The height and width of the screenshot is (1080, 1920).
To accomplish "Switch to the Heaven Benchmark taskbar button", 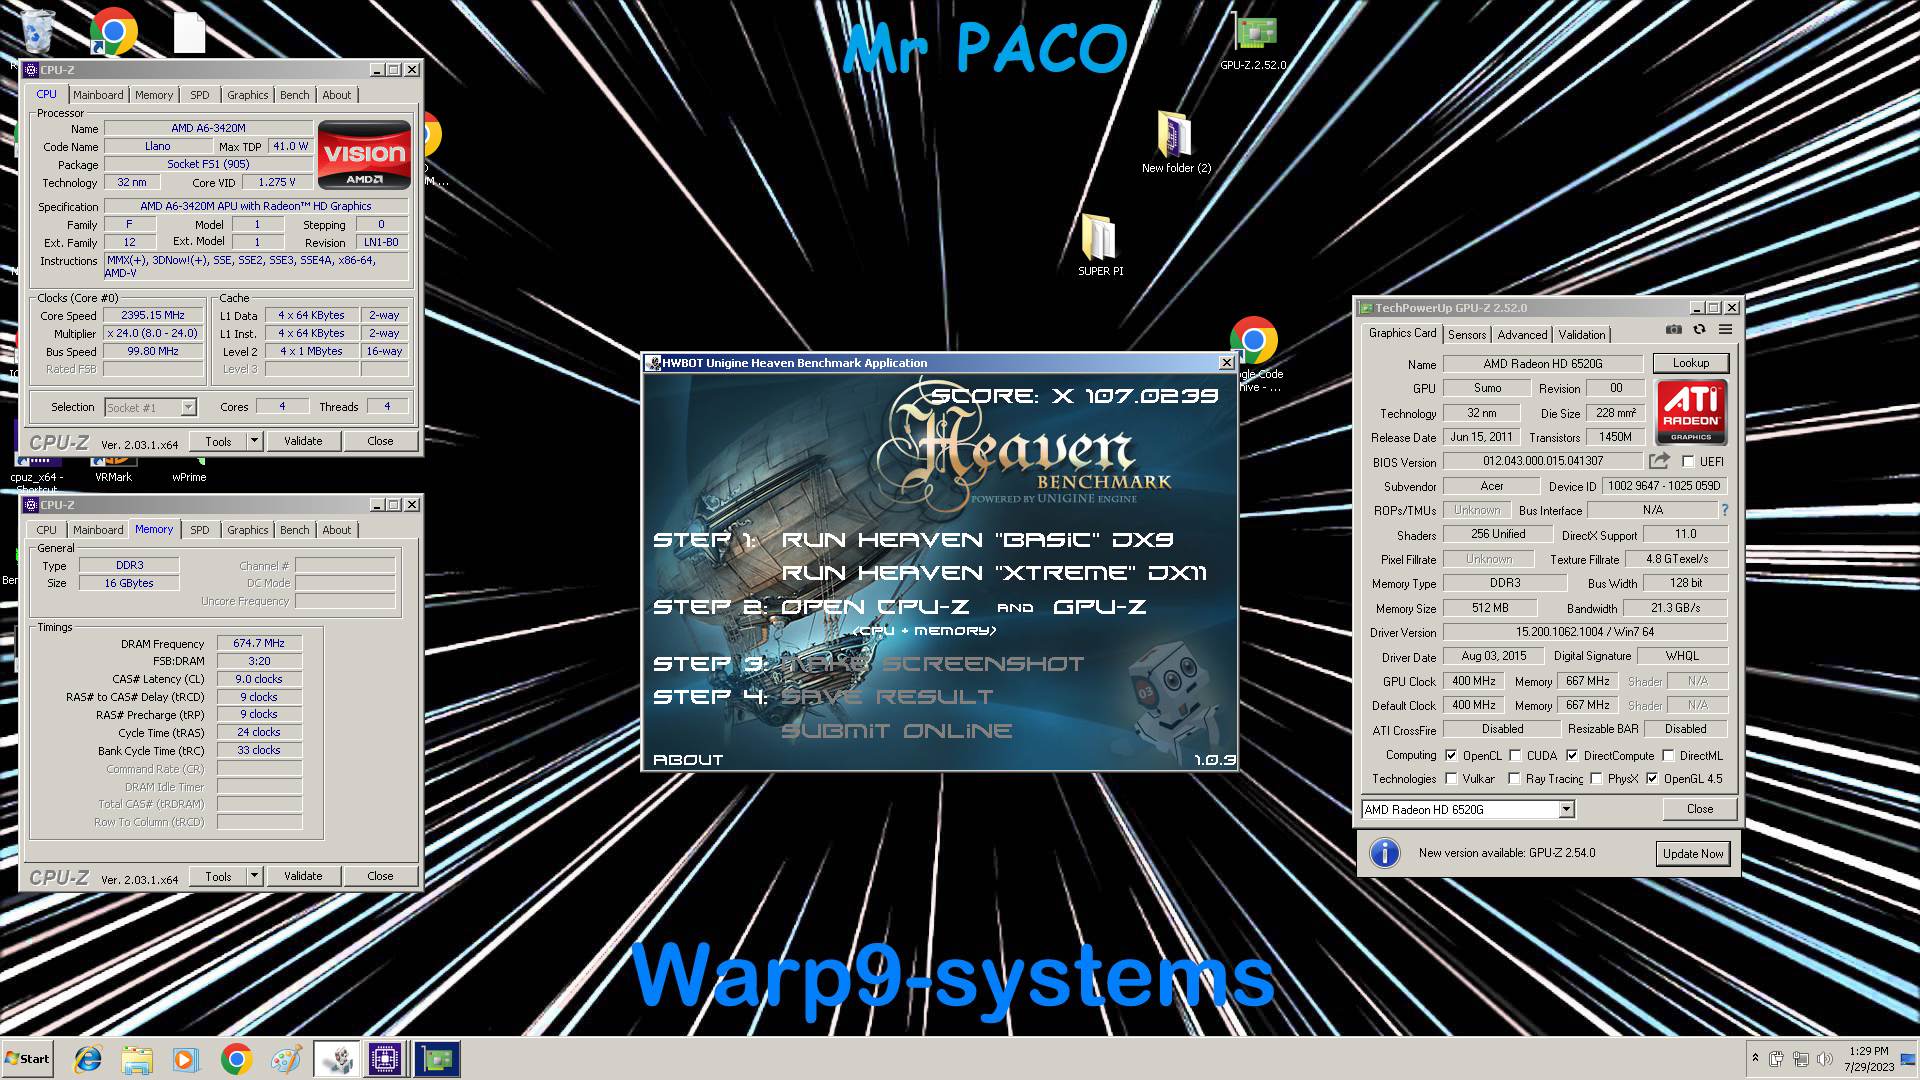I will [x=337, y=1059].
